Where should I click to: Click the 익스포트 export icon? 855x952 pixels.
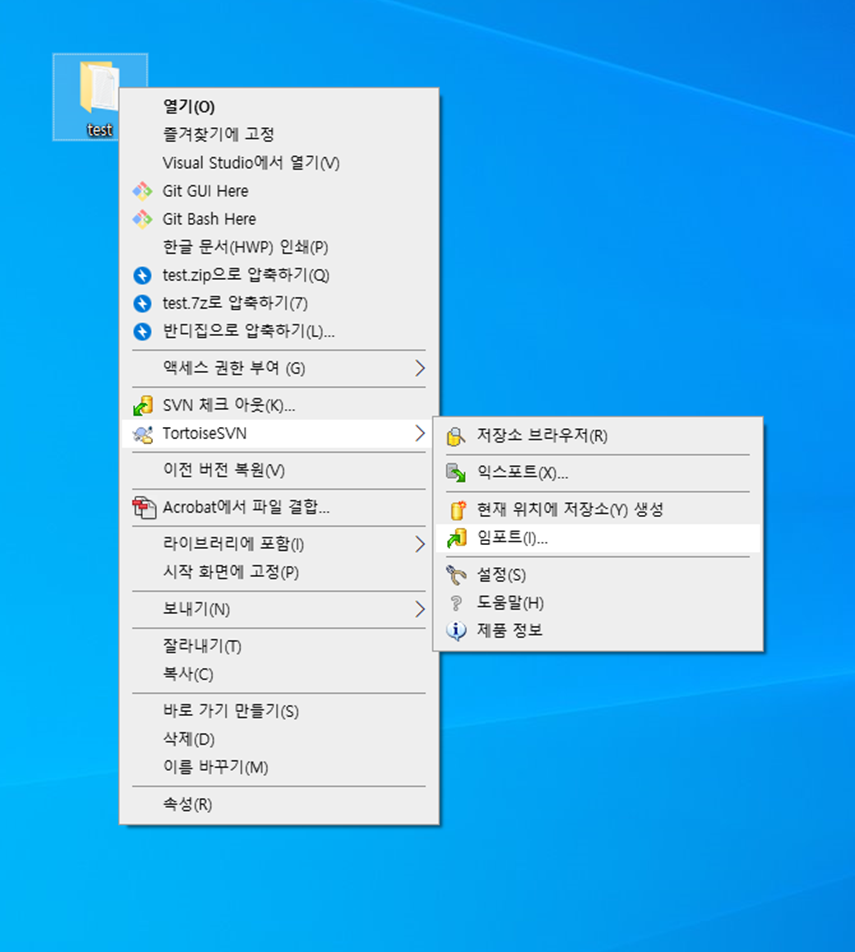(456, 473)
